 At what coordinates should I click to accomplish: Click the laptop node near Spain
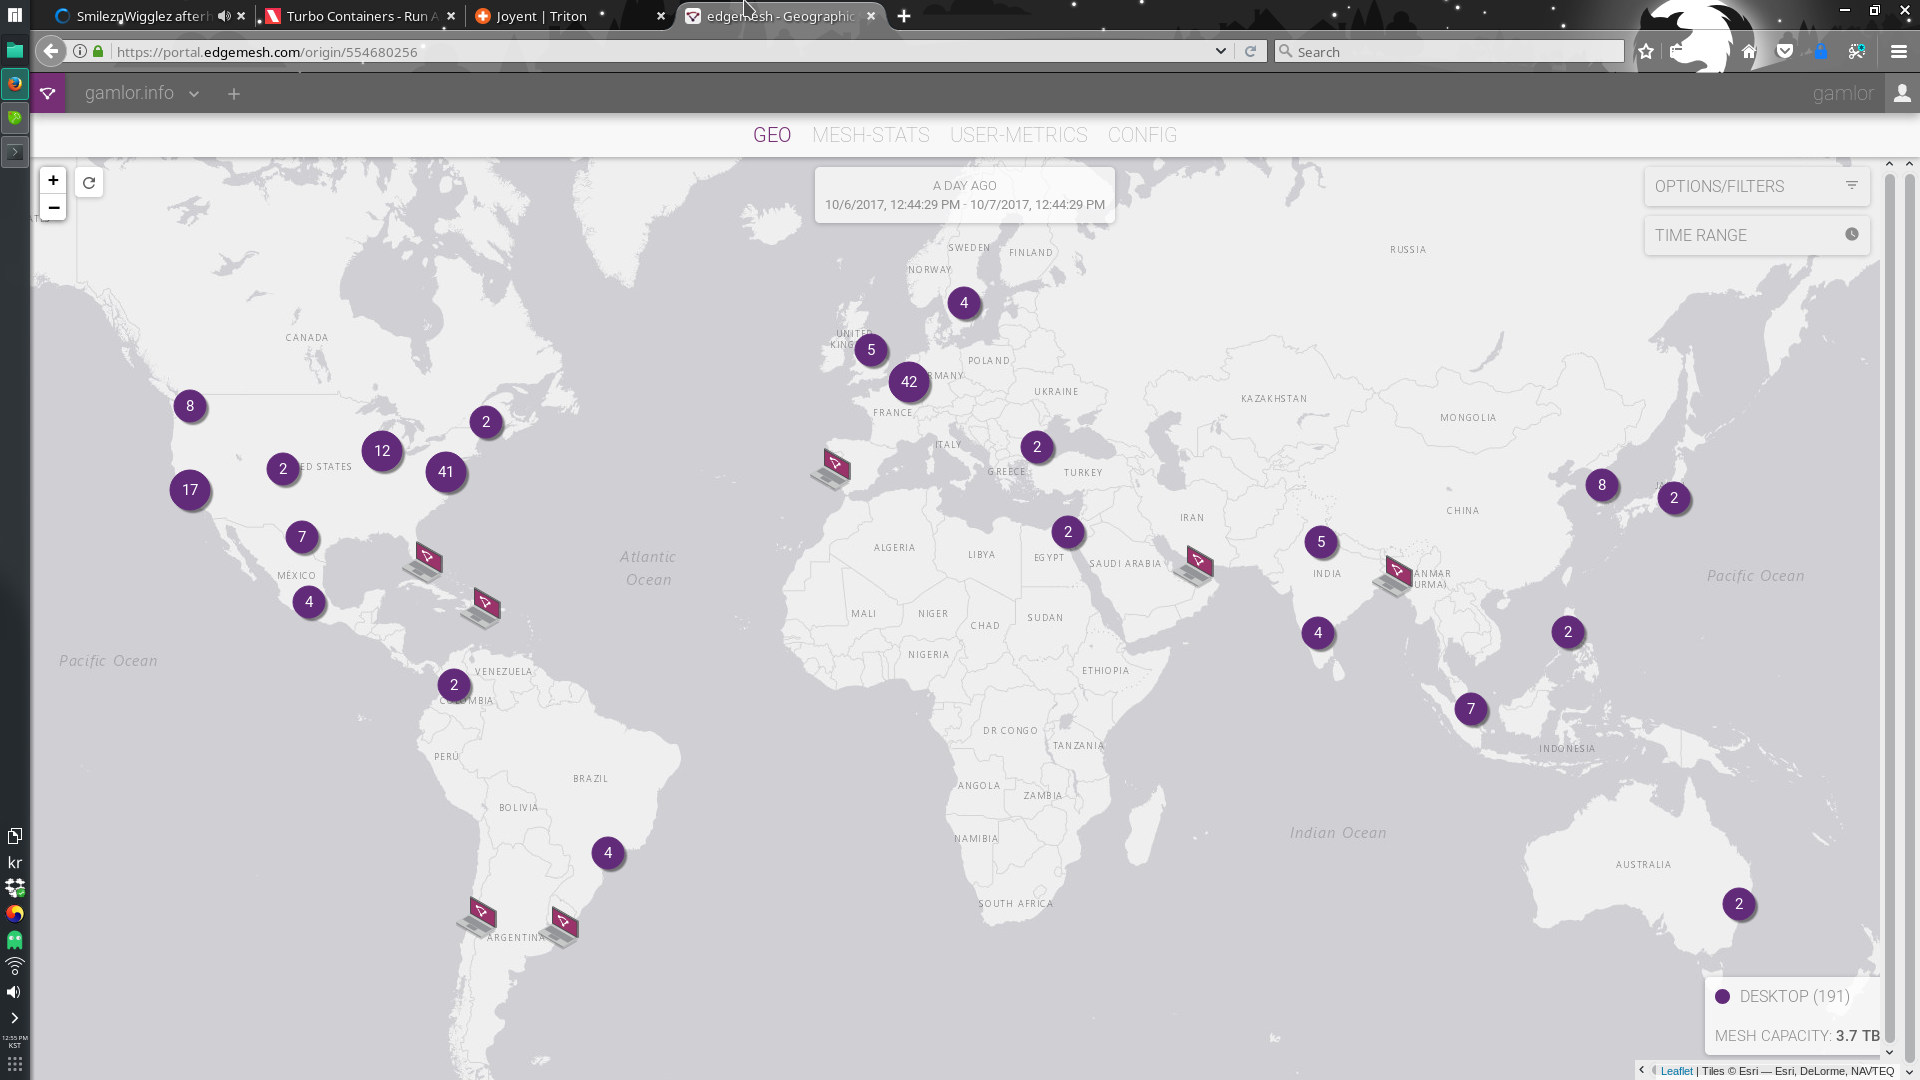point(831,468)
